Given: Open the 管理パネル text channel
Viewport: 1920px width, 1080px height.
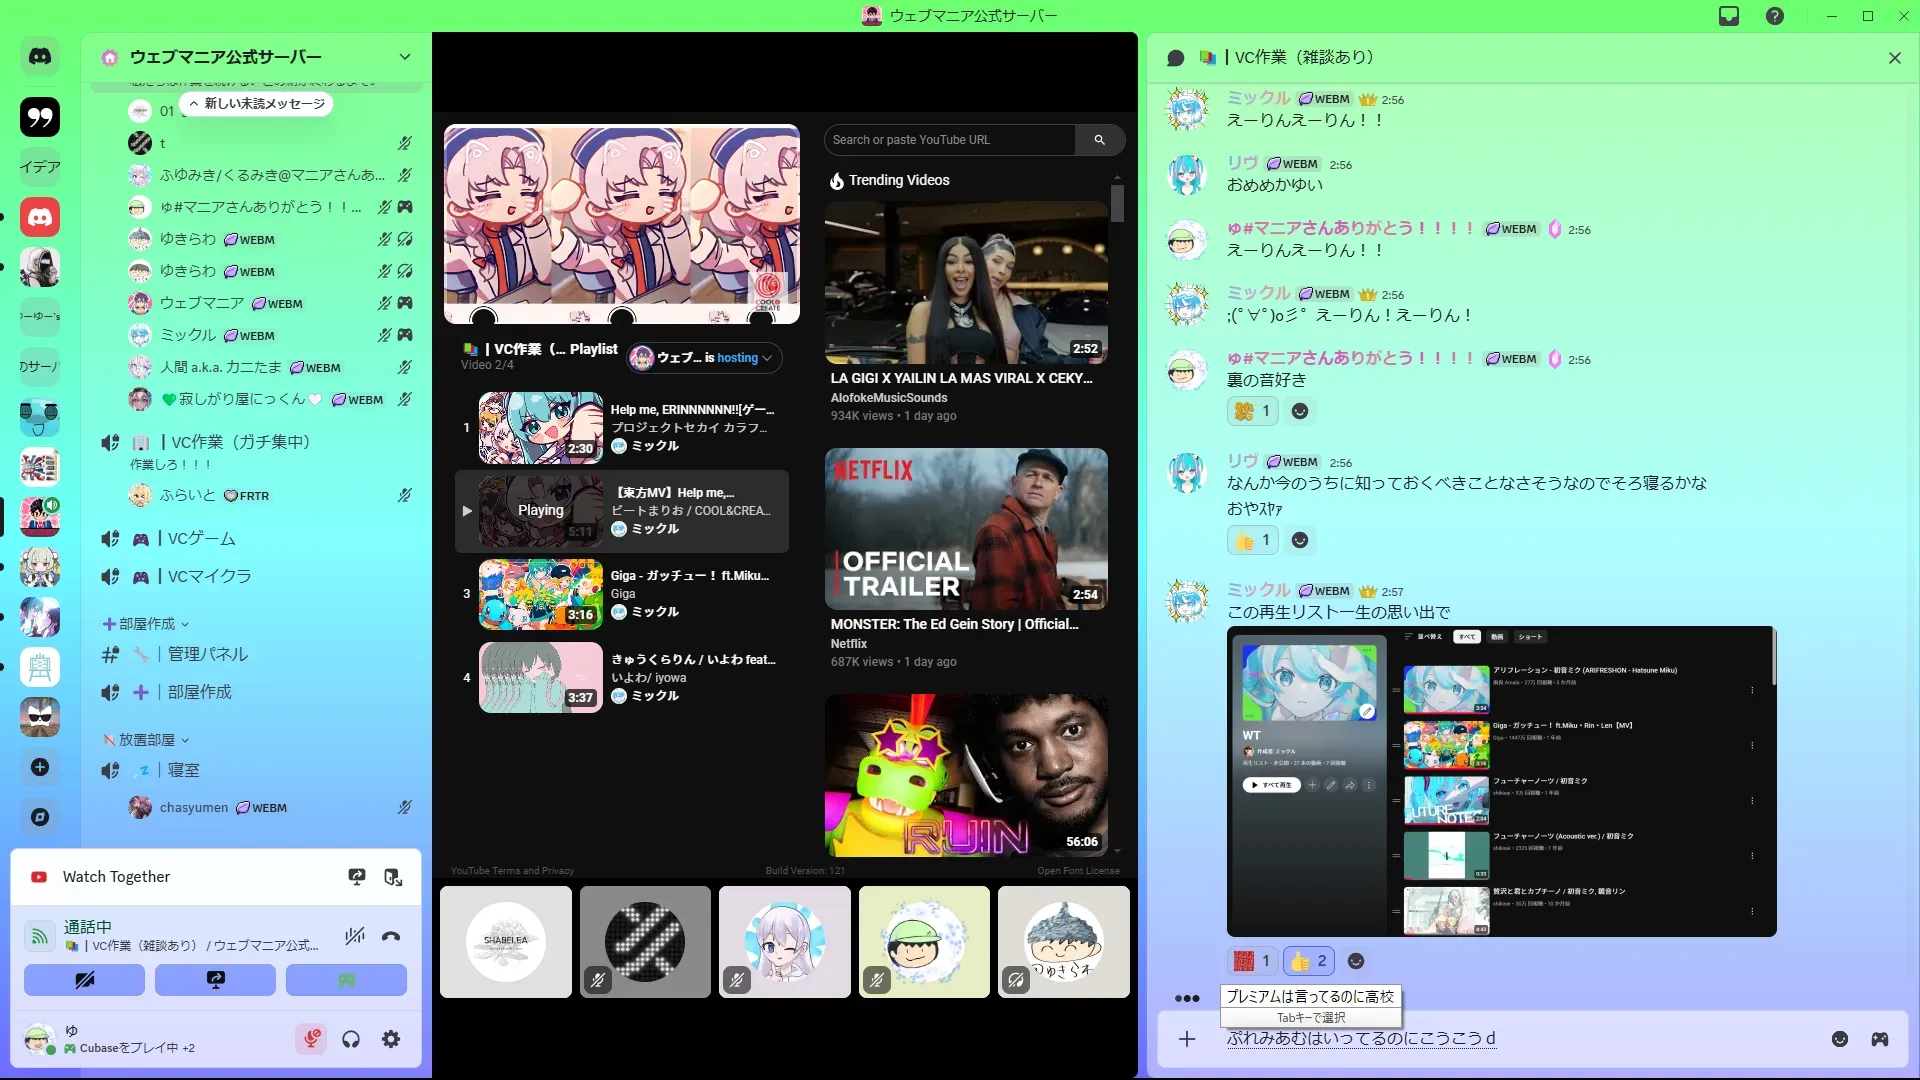Looking at the screenshot, I should (207, 654).
